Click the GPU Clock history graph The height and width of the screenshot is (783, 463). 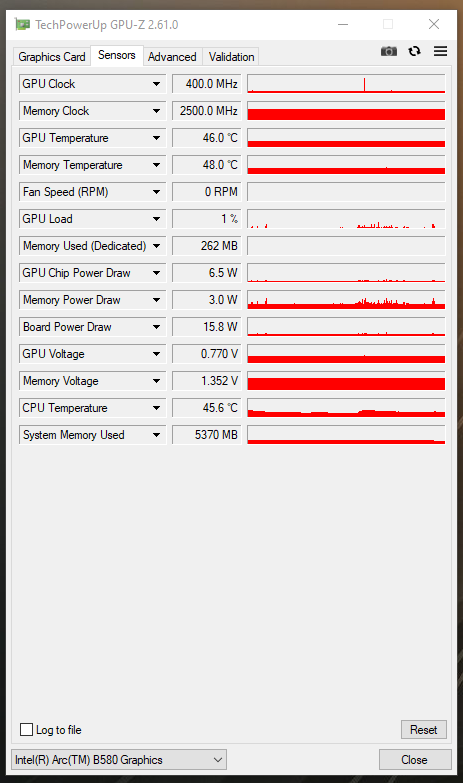(x=346, y=84)
